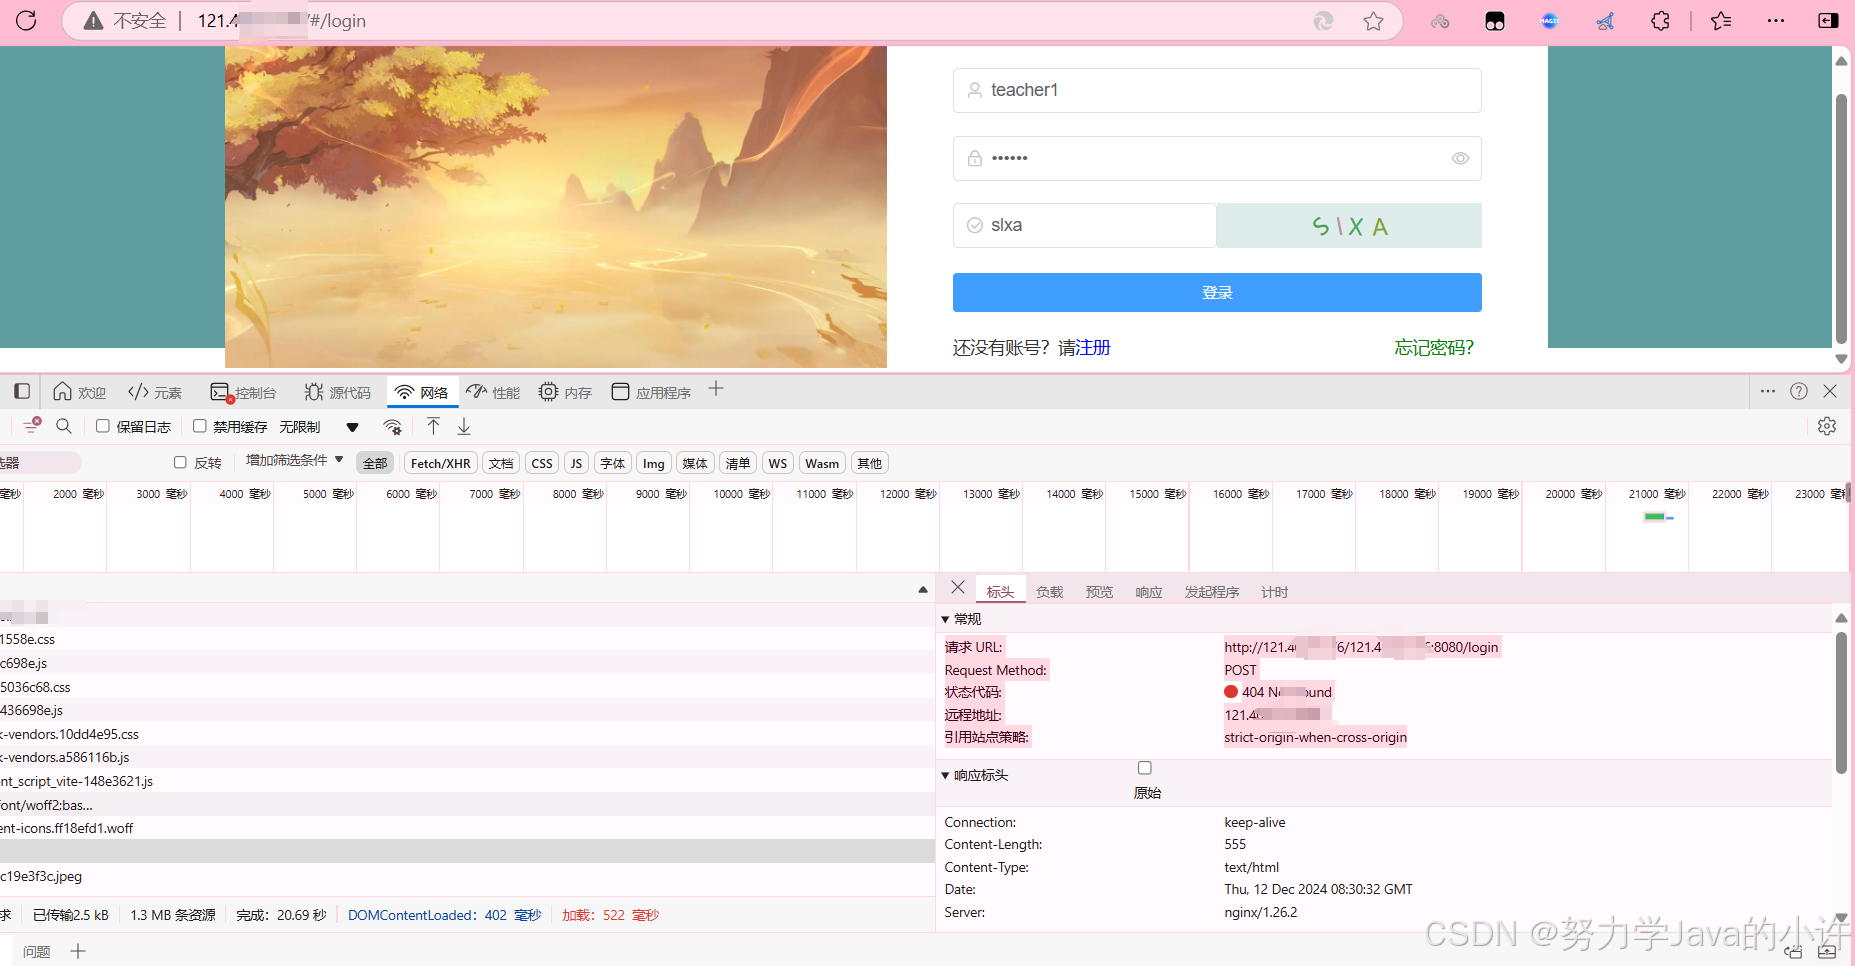The height and width of the screenshot is (966, 1855).
Task: Switch to the Elements panel tab
Action: (155, 392)
